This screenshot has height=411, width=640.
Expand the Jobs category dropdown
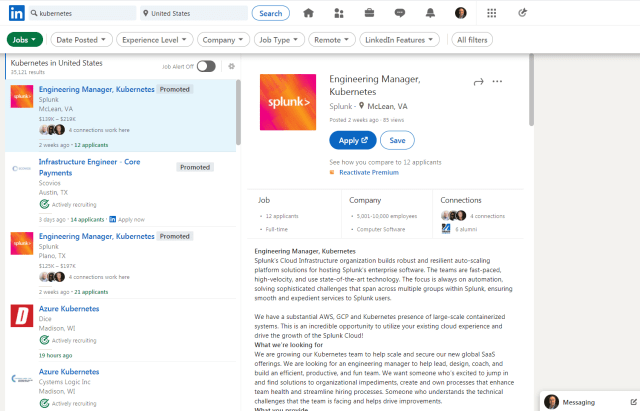24,40
